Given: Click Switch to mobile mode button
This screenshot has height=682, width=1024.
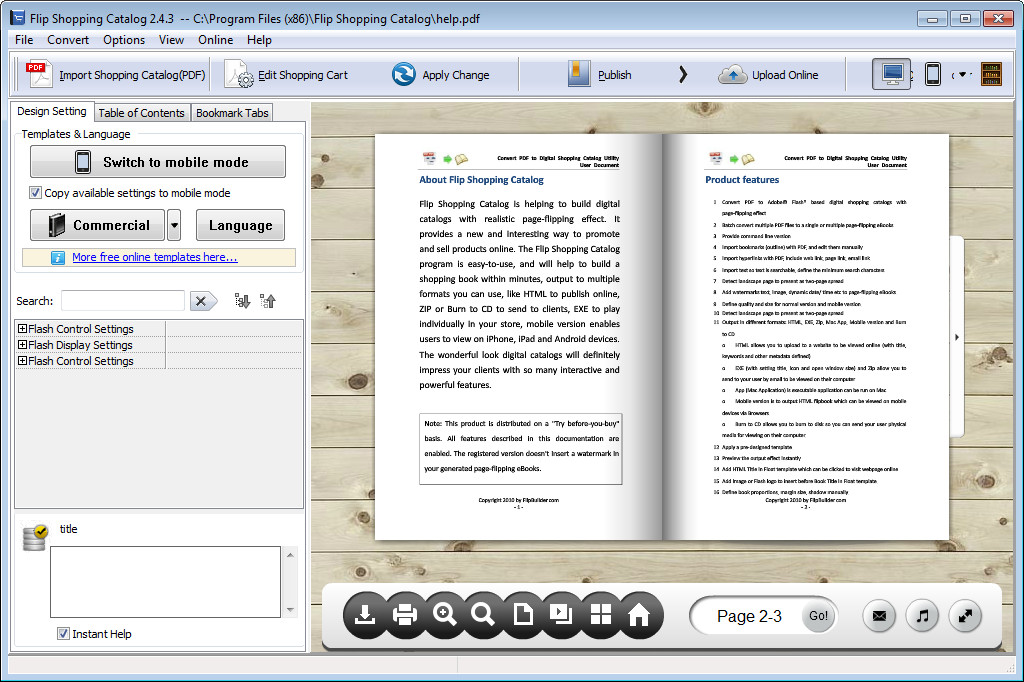Looking at the screenshot, I should [x=158, y=162].
